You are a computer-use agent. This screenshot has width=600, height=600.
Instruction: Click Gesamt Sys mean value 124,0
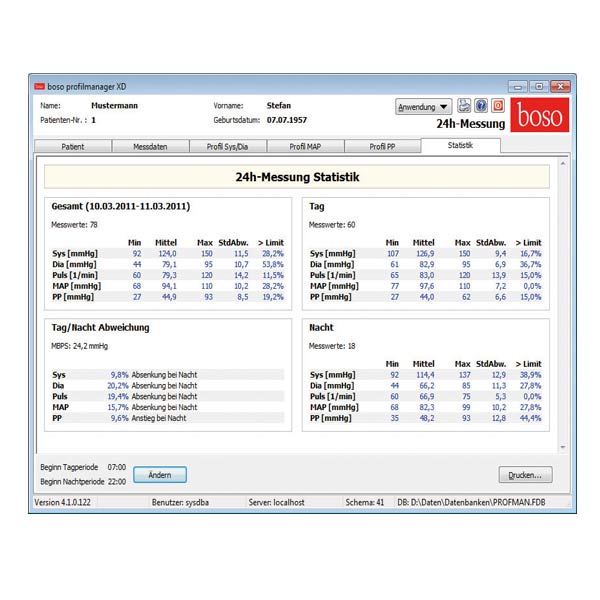point(167,254)
